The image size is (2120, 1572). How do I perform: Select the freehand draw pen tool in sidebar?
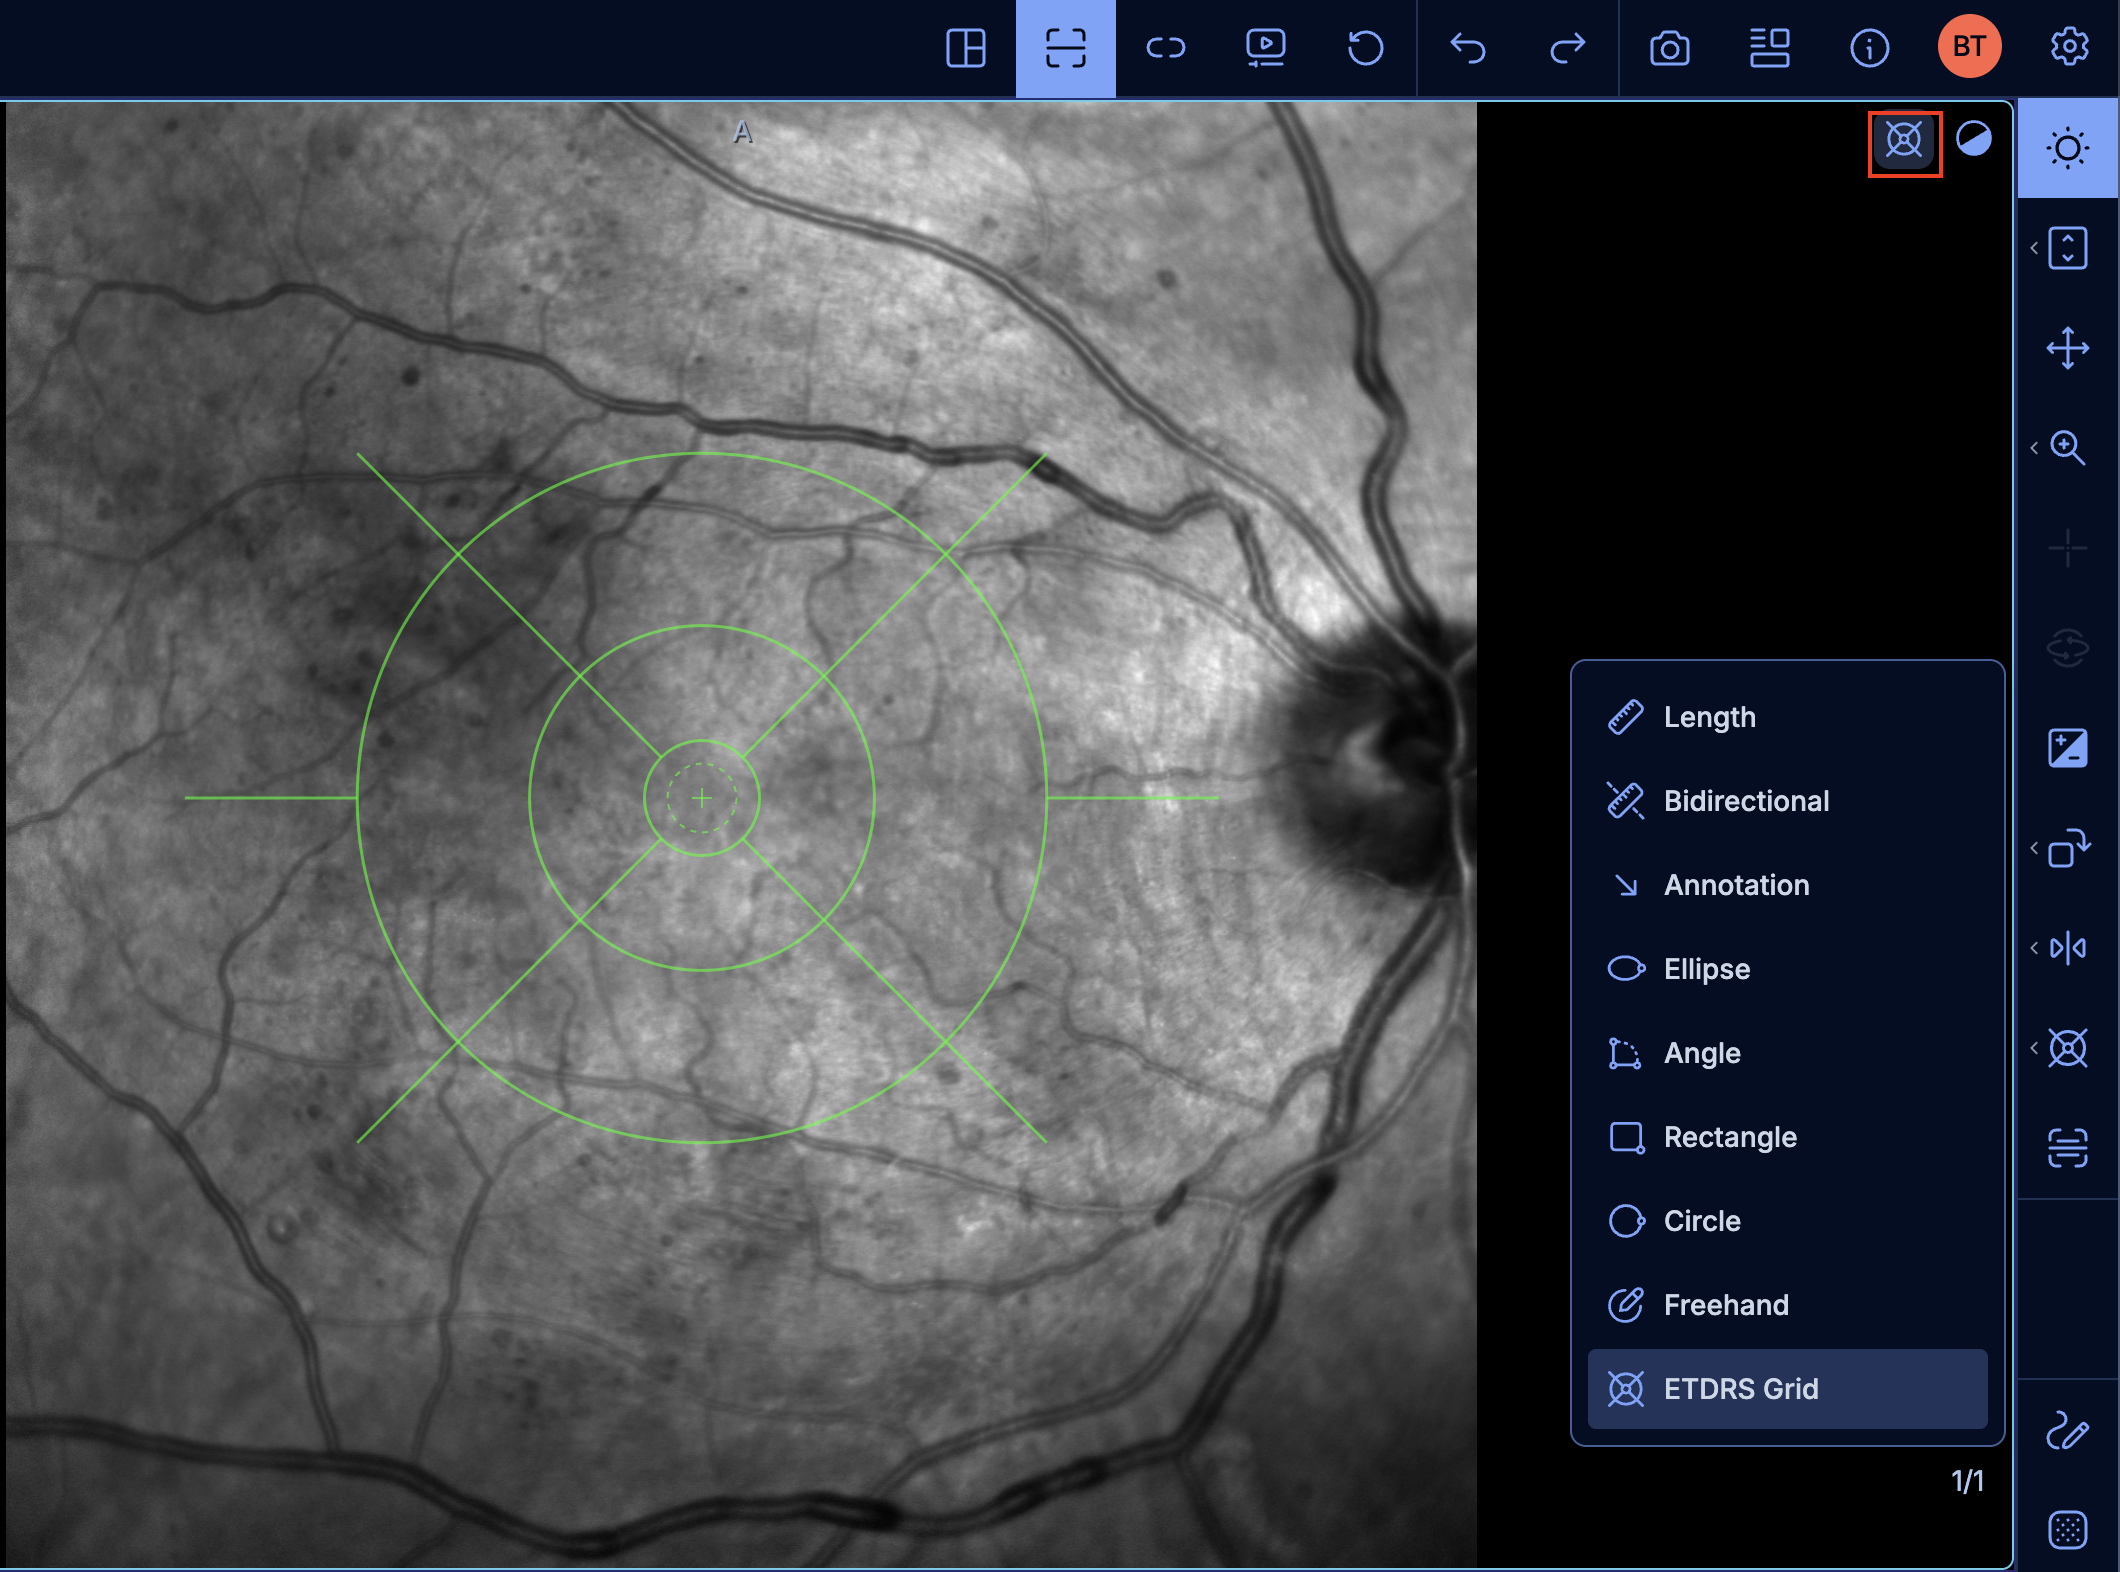point(2068,1430)
